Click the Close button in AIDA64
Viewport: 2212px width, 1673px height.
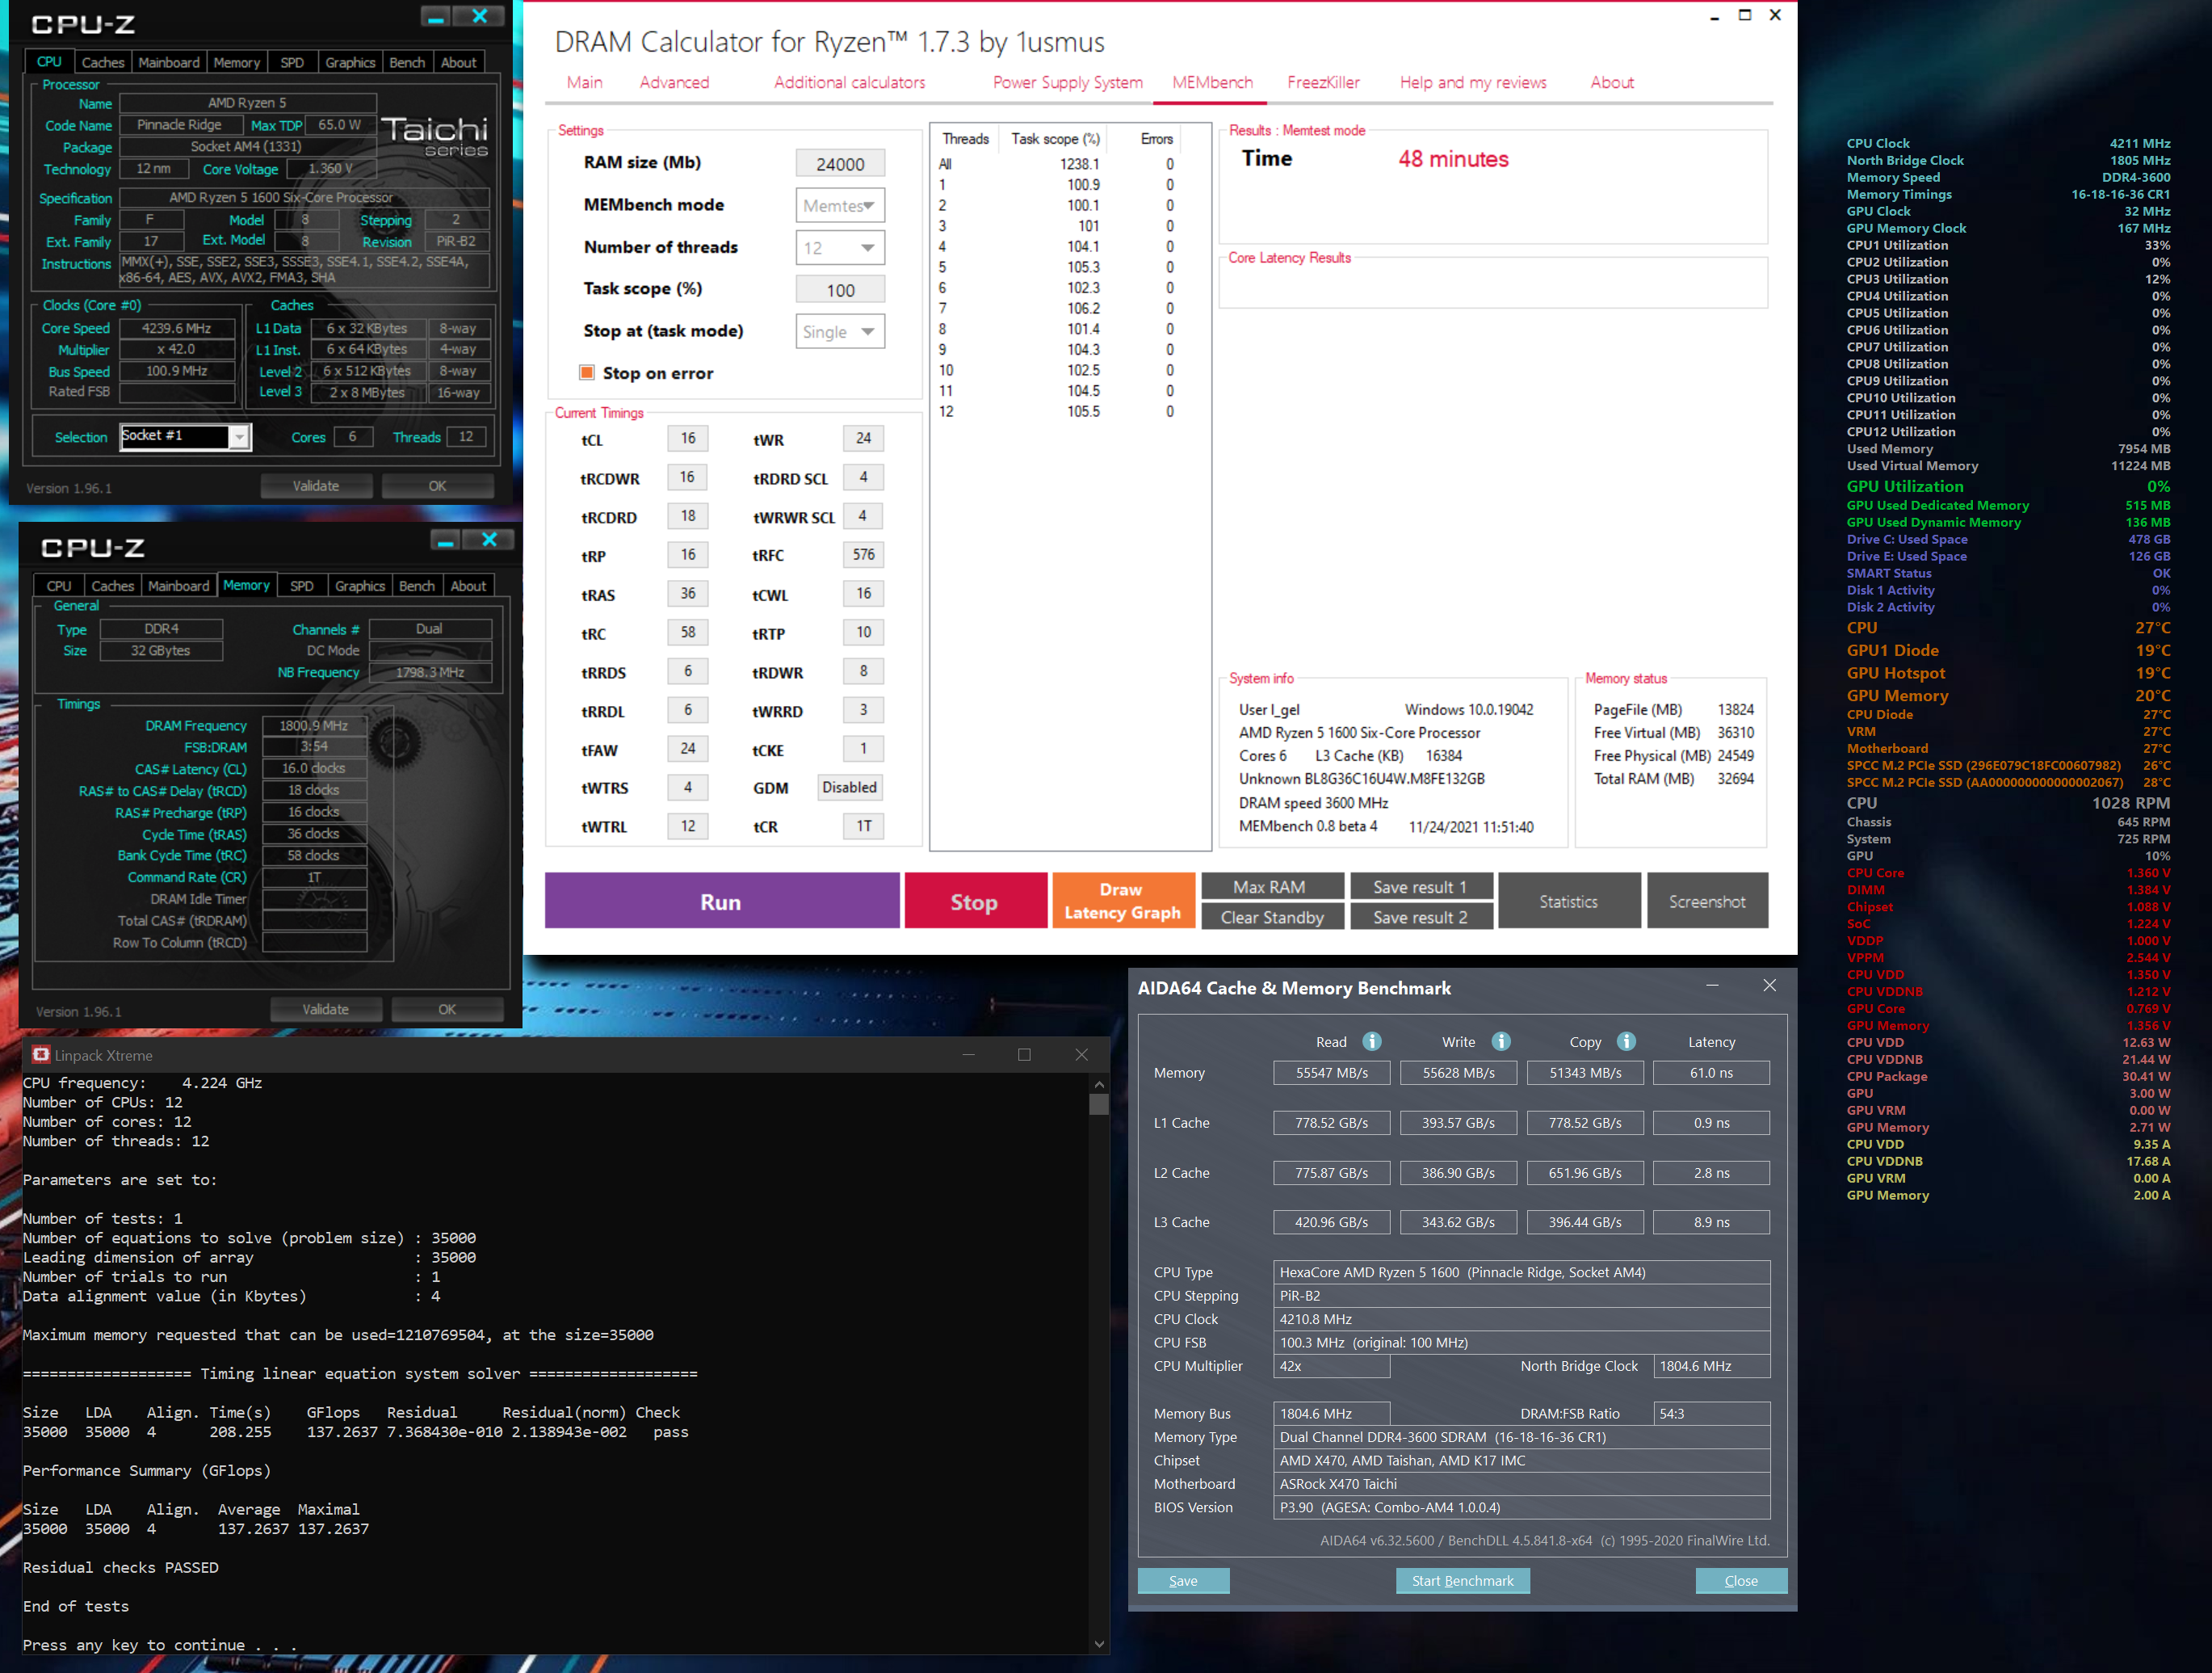click(x=1741, y=1580)
